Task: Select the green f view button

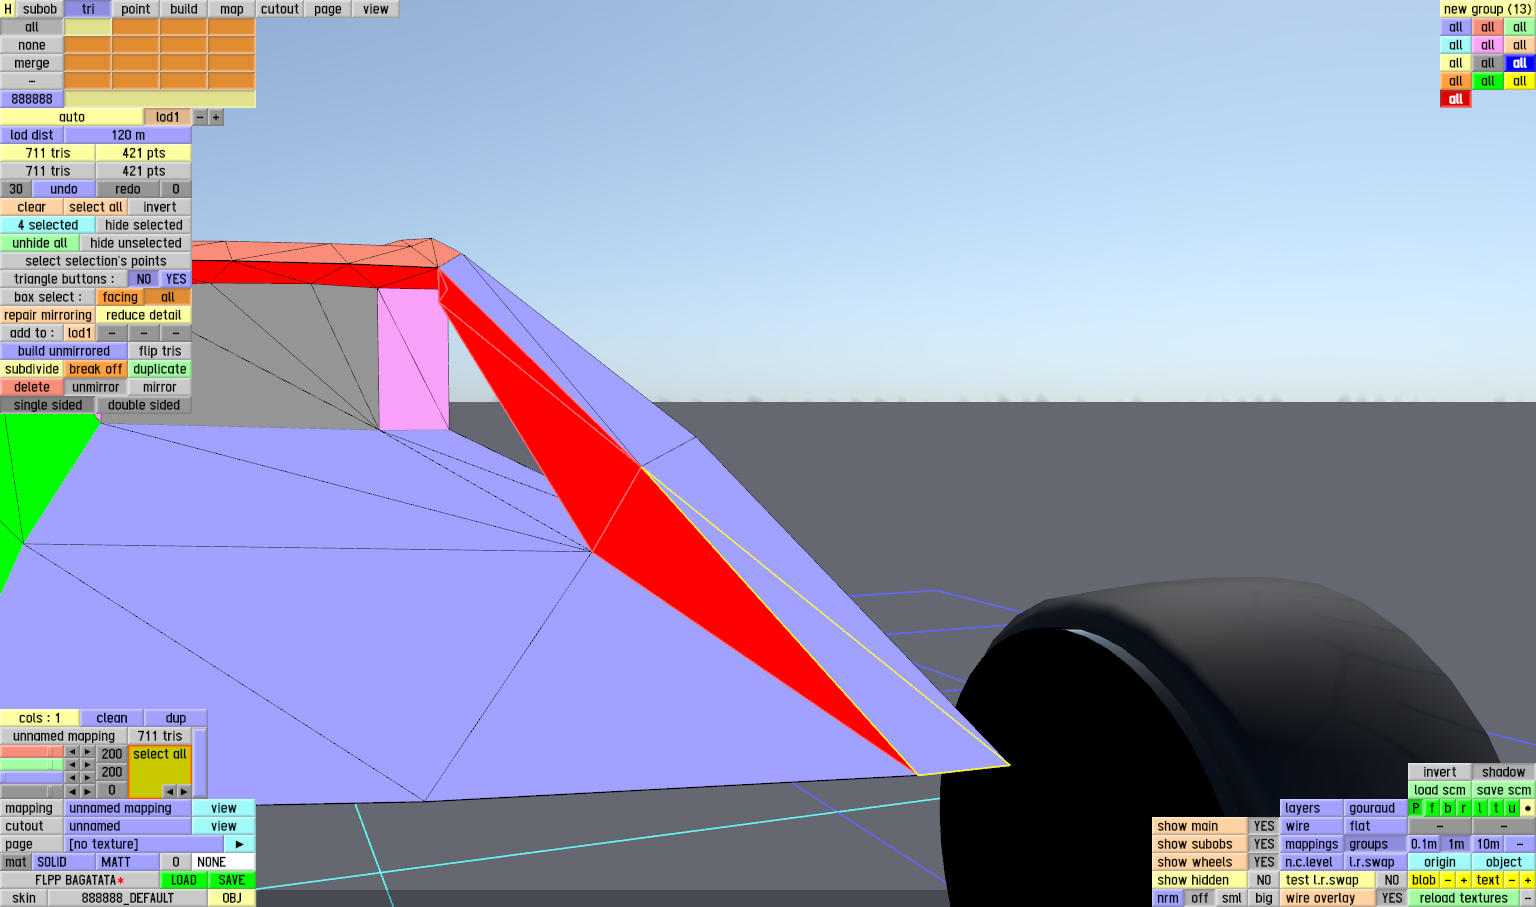Action: point(1432,808)
